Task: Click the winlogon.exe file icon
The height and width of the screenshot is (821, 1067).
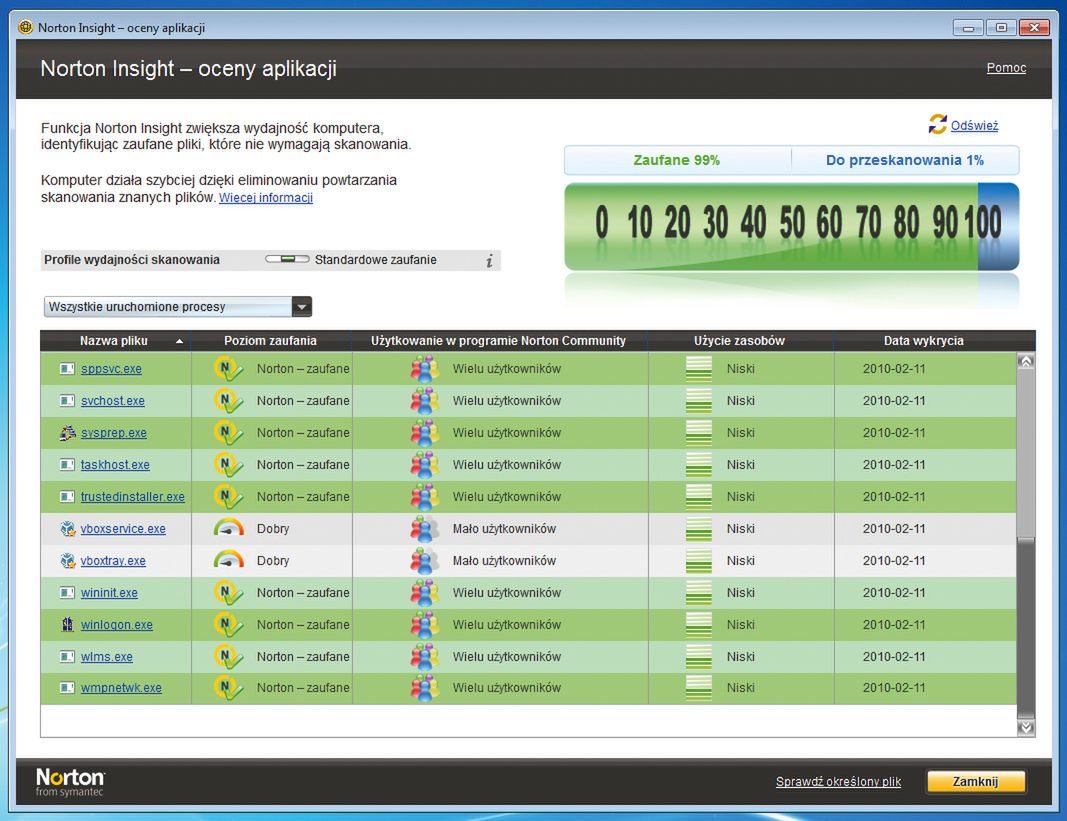Action: click(x=67, y=624)
